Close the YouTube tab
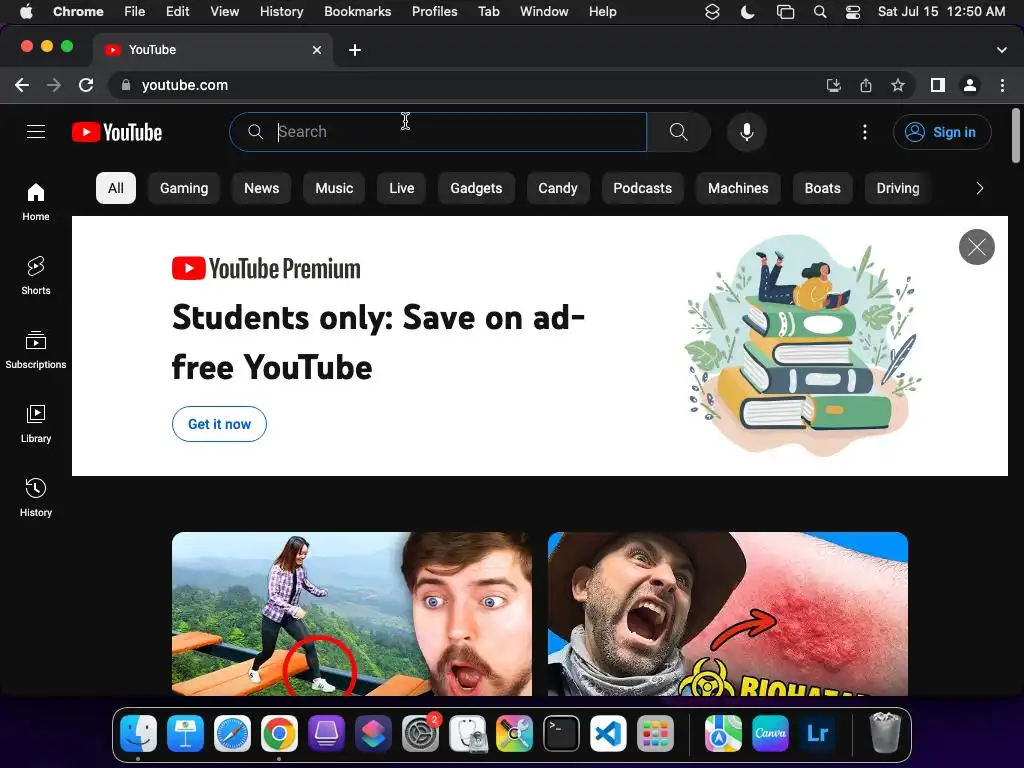The image size is (1024, 768). pos(317,50)
